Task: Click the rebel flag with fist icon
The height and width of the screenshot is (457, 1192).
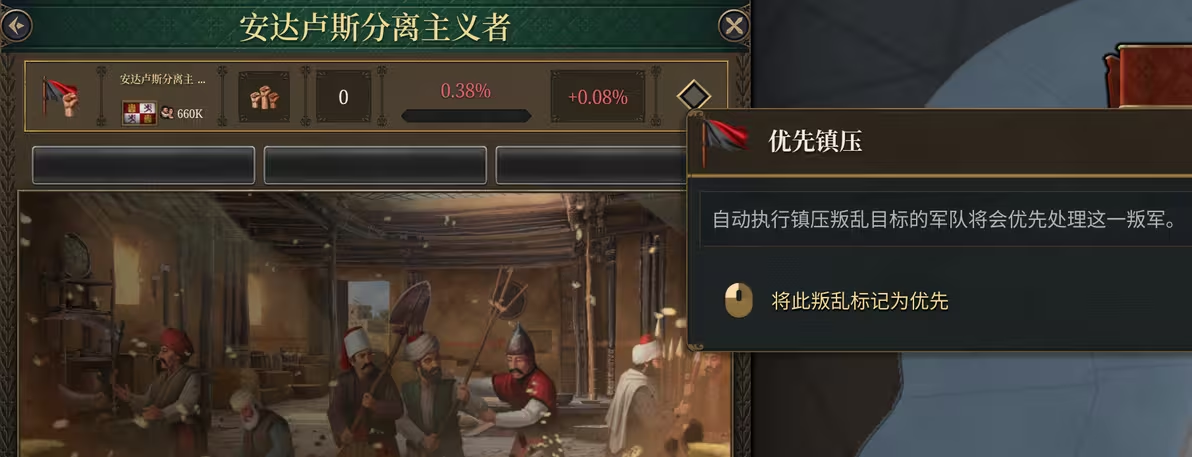Action: point(61,97)
